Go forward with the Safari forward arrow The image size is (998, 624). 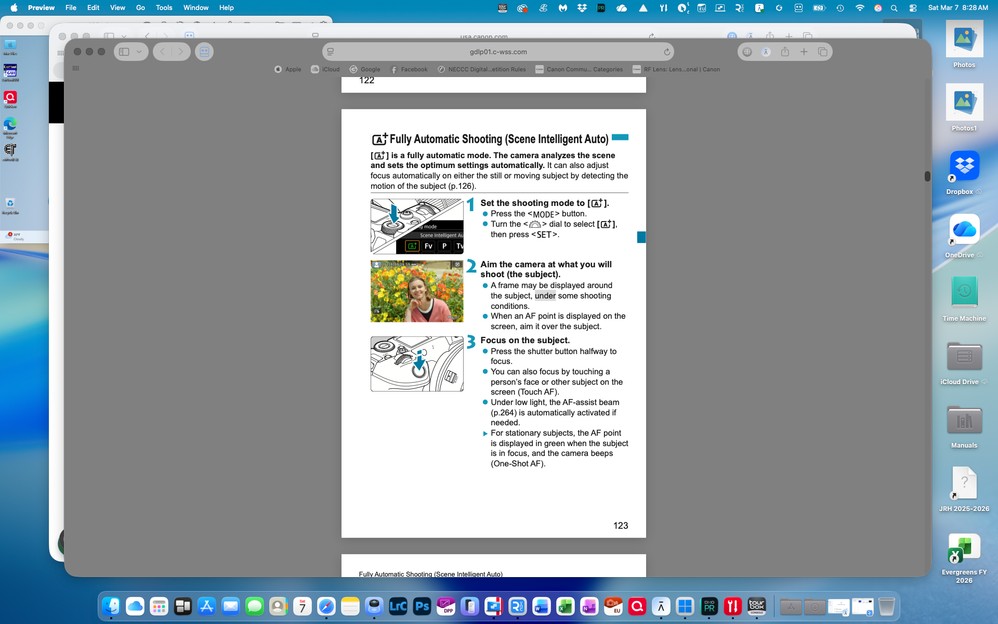click(181, 52)
